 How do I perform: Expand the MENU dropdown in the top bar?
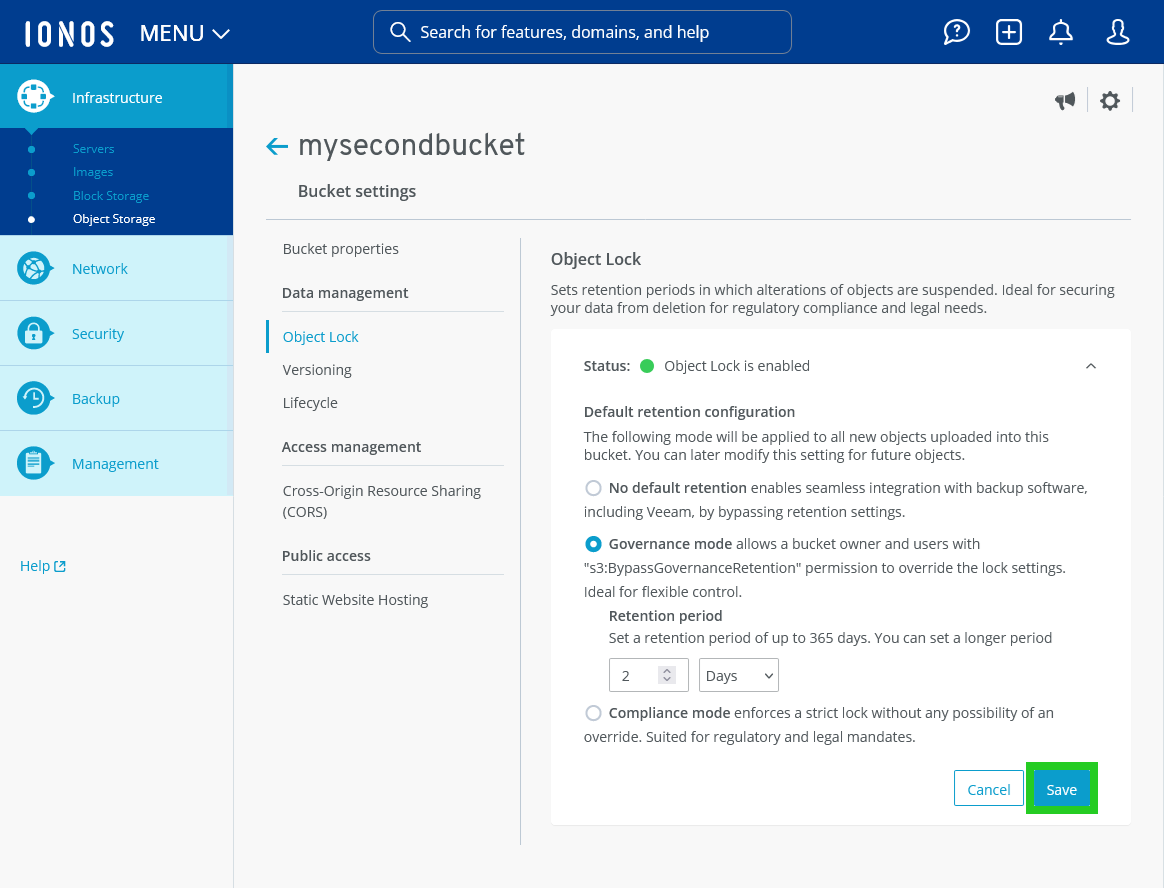(x=184, y=32)
